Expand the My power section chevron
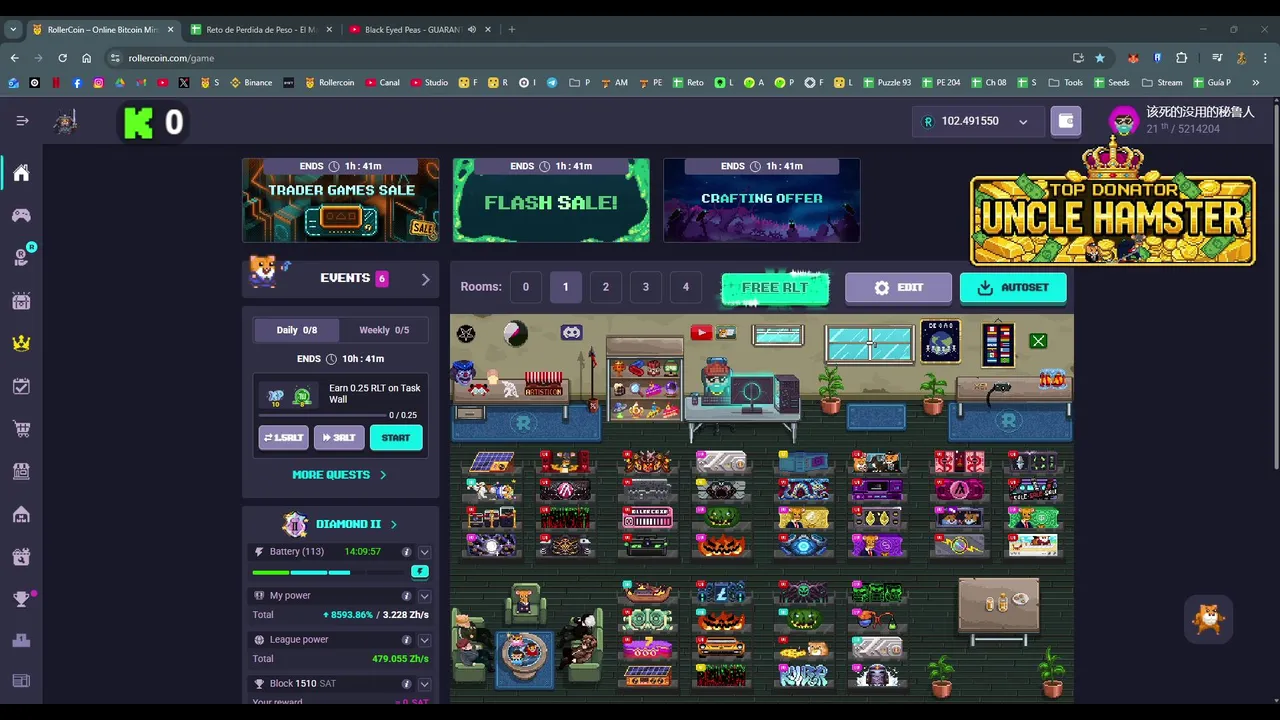The image size is (1280, 720). pos(424,596)
